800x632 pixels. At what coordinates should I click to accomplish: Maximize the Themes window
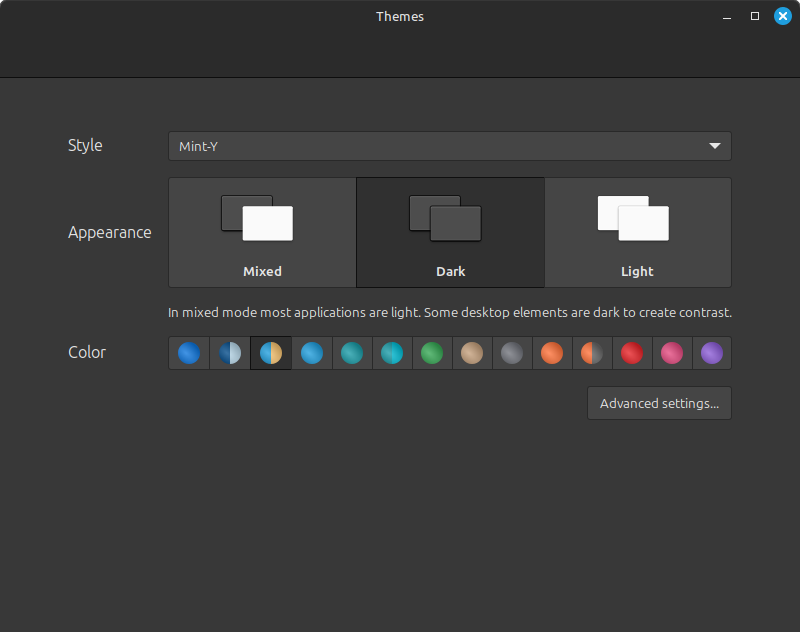point(755,16)
